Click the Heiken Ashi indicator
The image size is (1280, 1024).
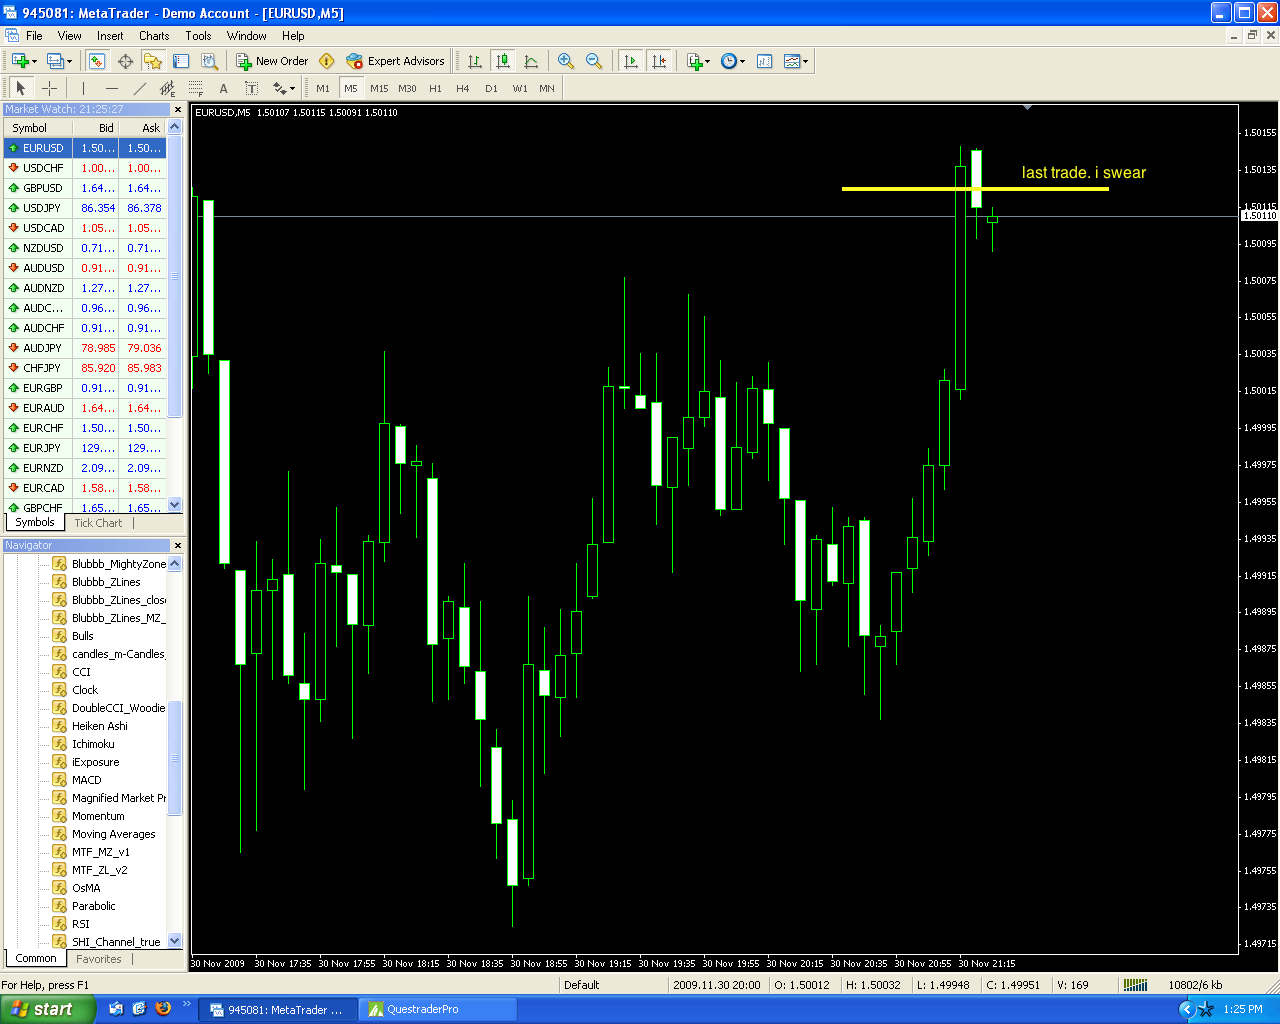pos(100,726)
